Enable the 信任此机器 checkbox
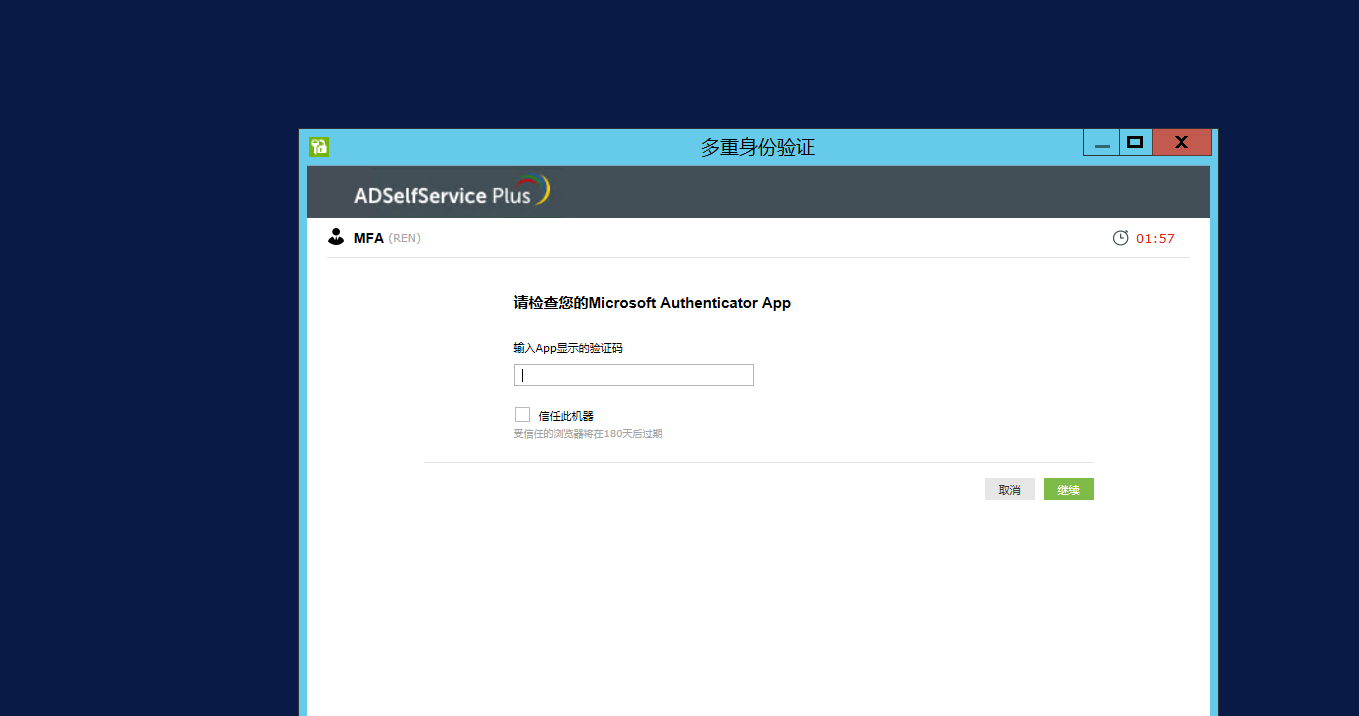1359x716 pixels. (x=522, y=414)
